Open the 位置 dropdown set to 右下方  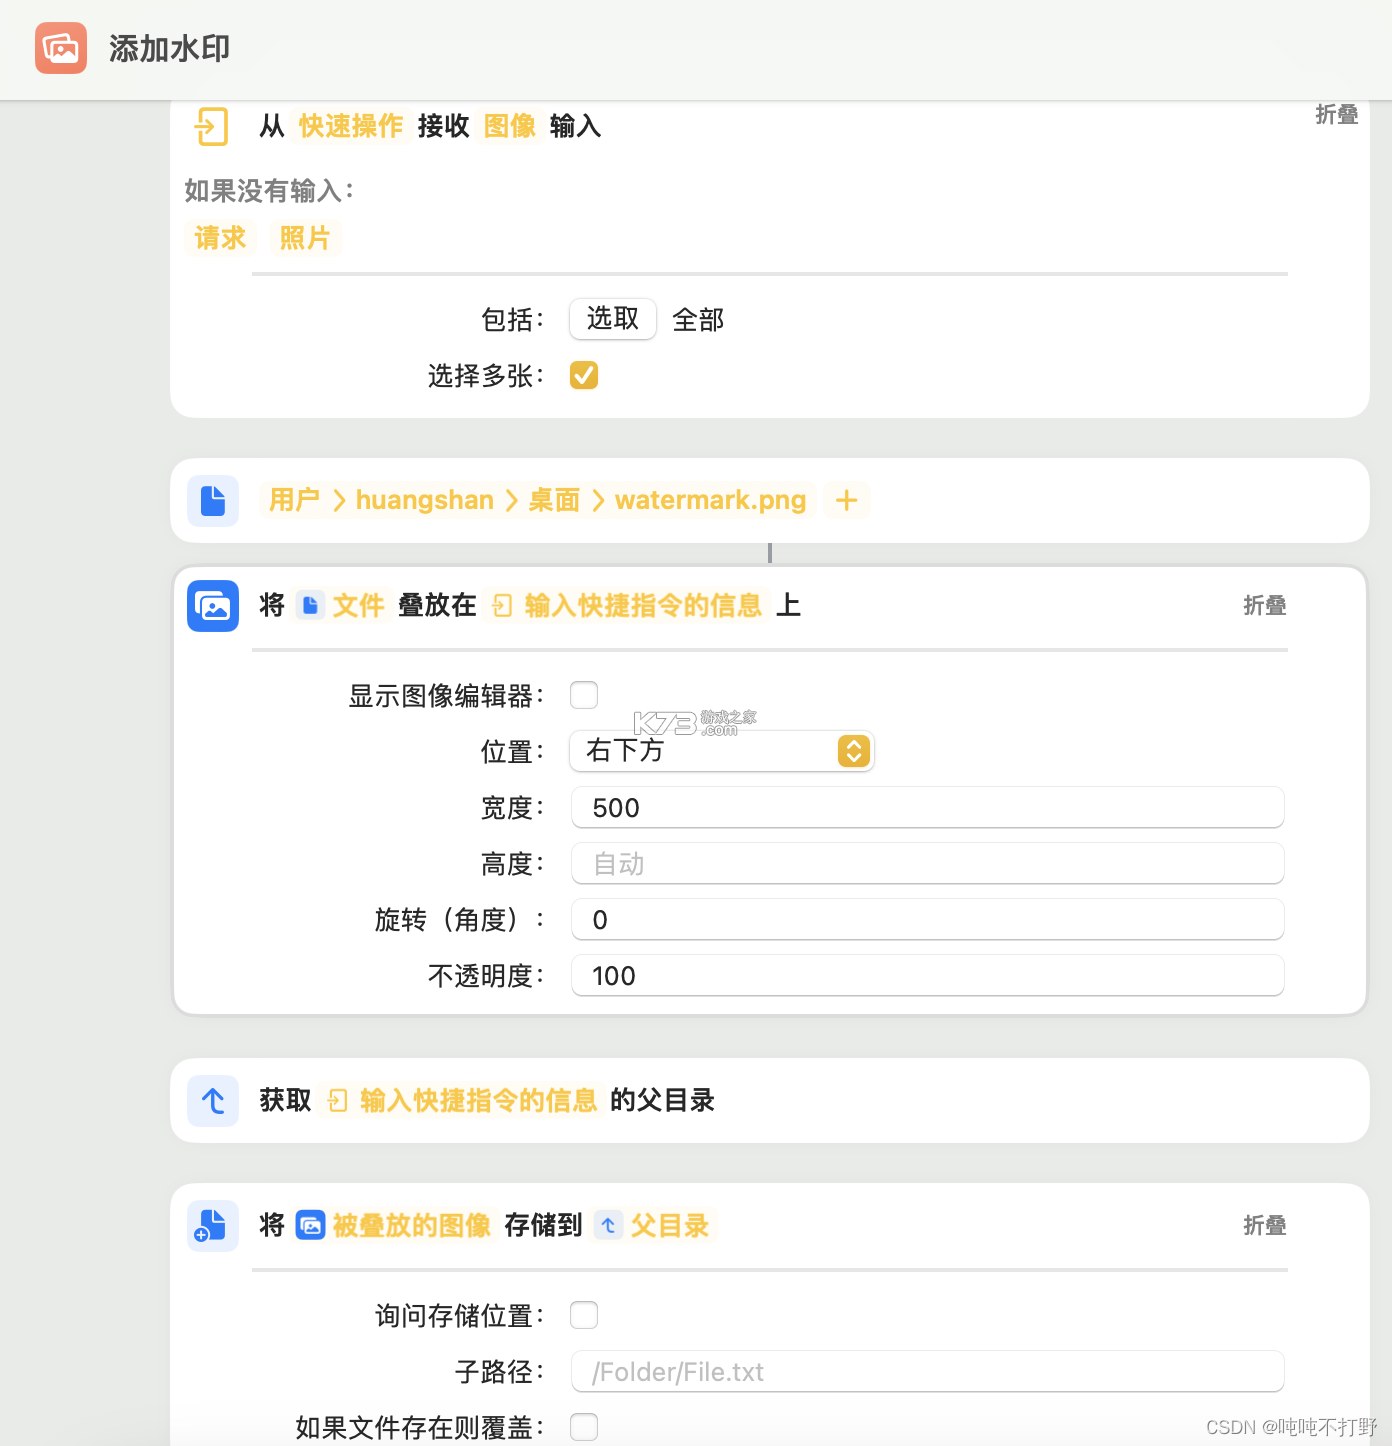click(x=722, y=751)
